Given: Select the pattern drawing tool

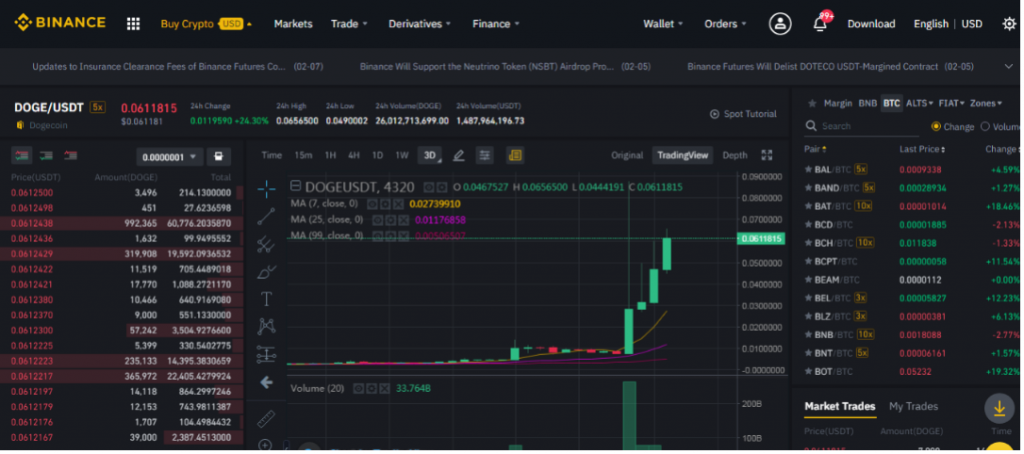Looking at the screenshot, I should [266, 326].
